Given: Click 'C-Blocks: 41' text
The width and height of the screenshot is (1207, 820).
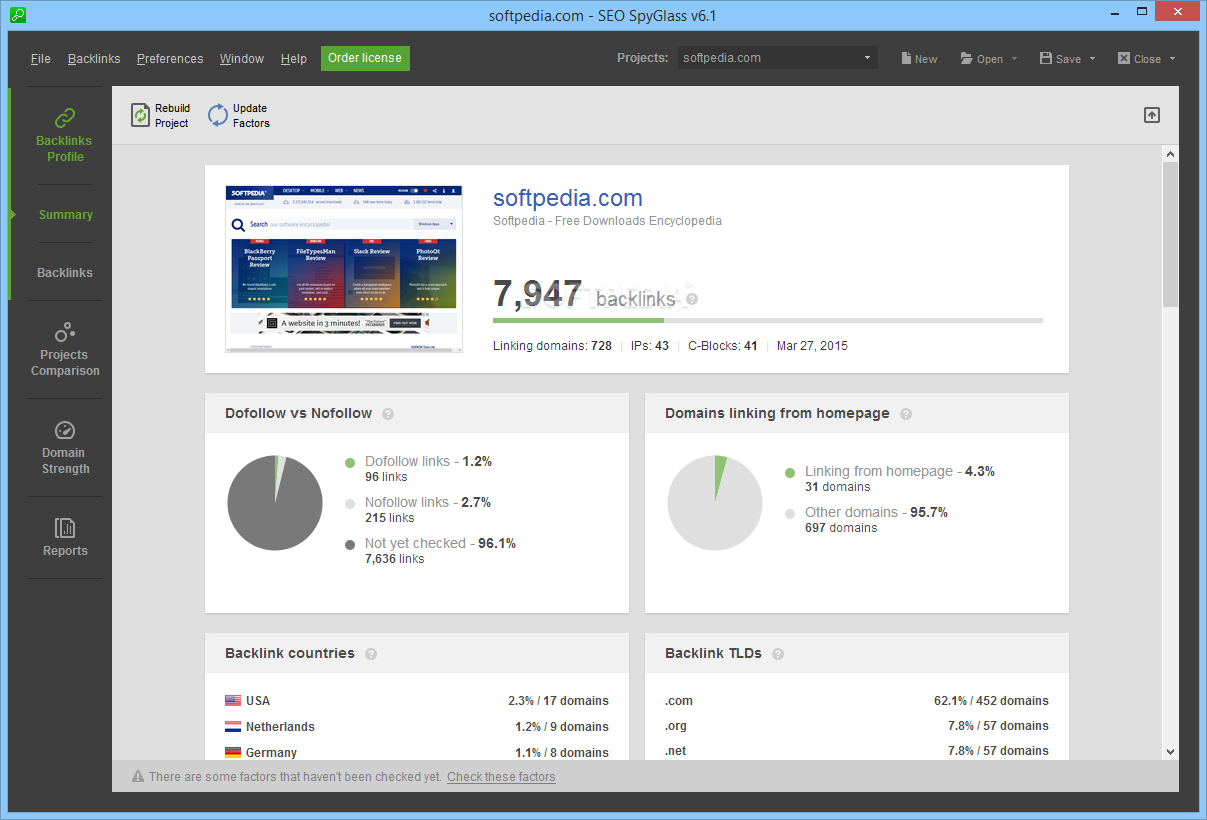Looking at the screenshot, I should point(722,346).
